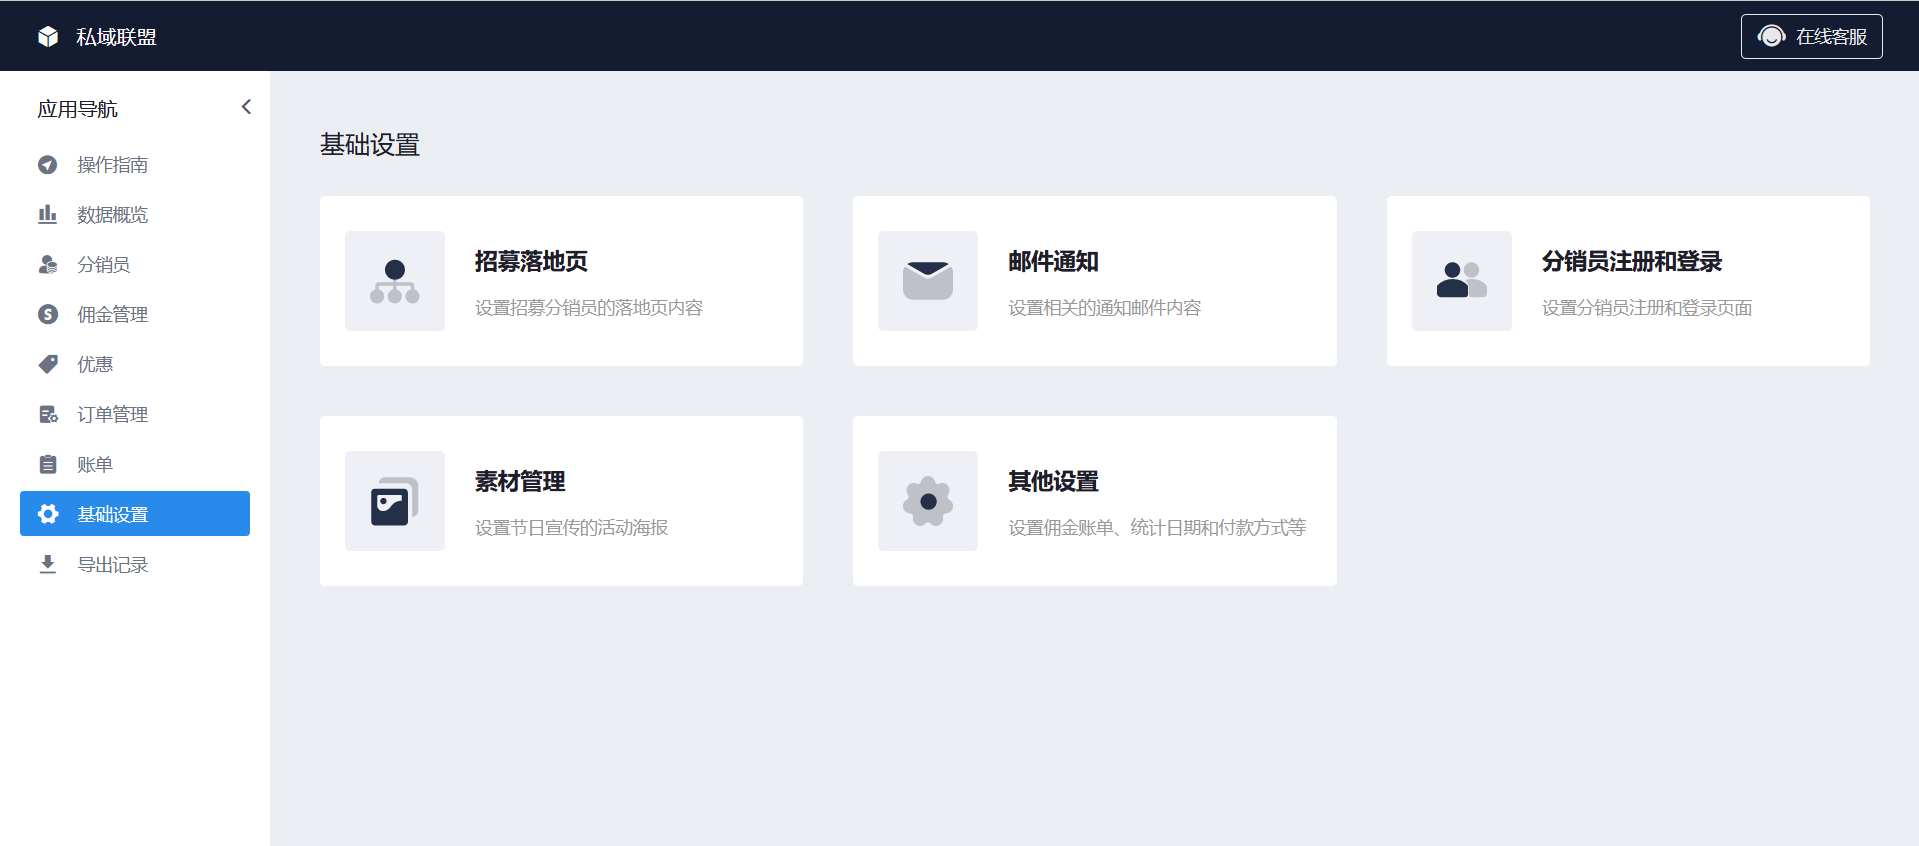The image size is (1919, 846).
Task: Click the order list icon beside 订单管理
Action: click(47, 414)
